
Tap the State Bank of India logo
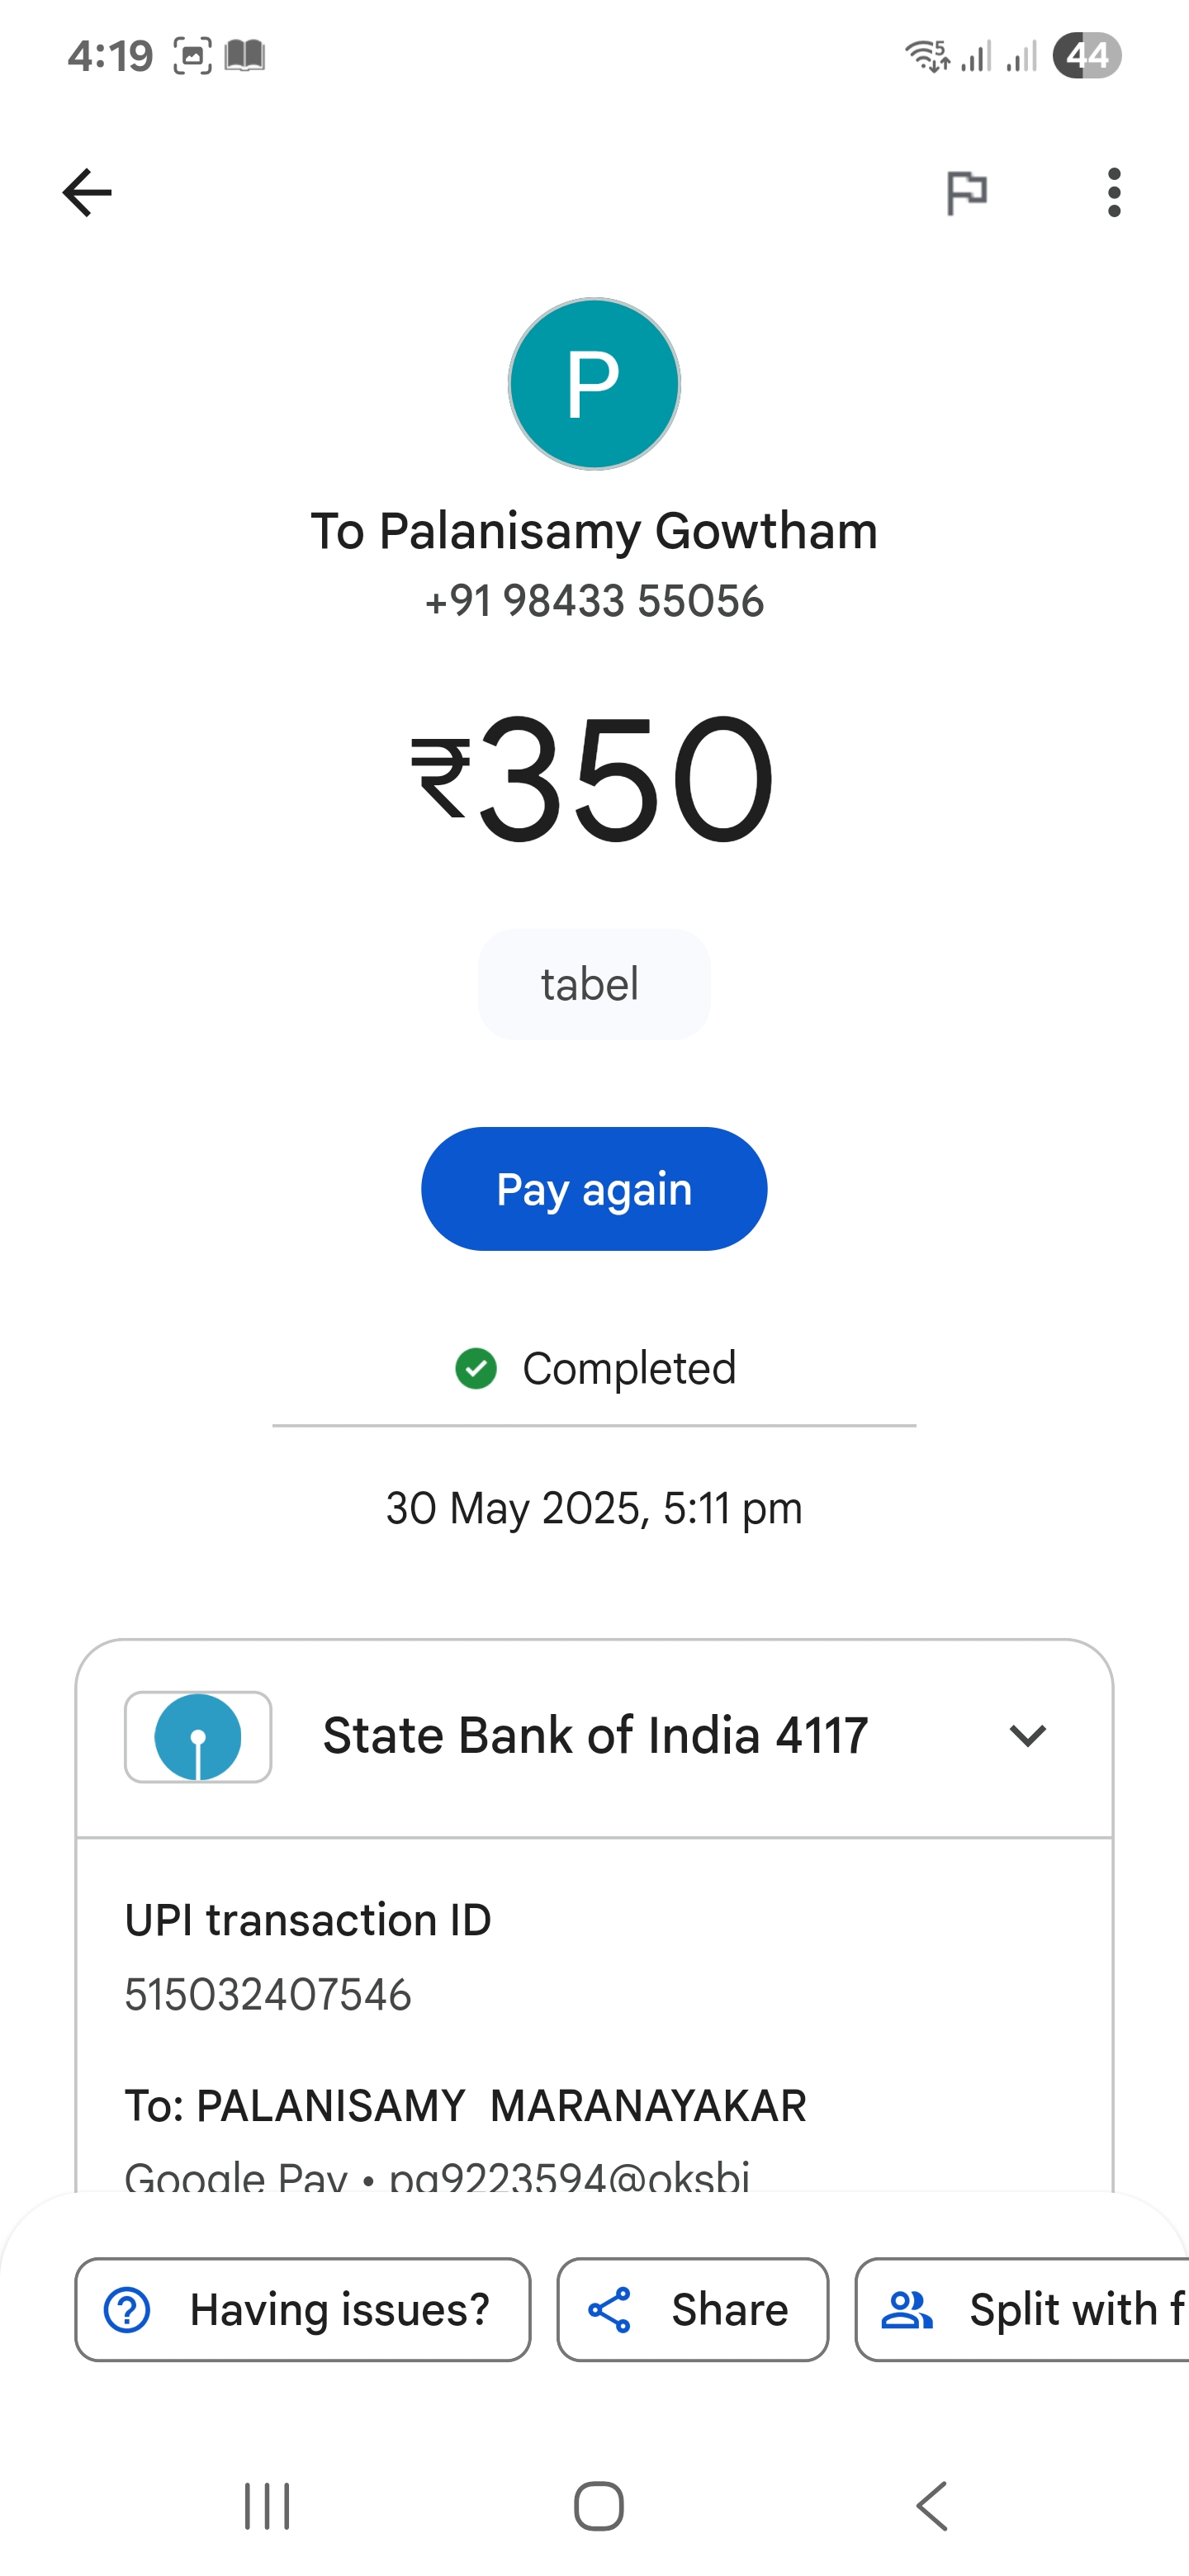pyautogui.click(x=198, y=1737)
